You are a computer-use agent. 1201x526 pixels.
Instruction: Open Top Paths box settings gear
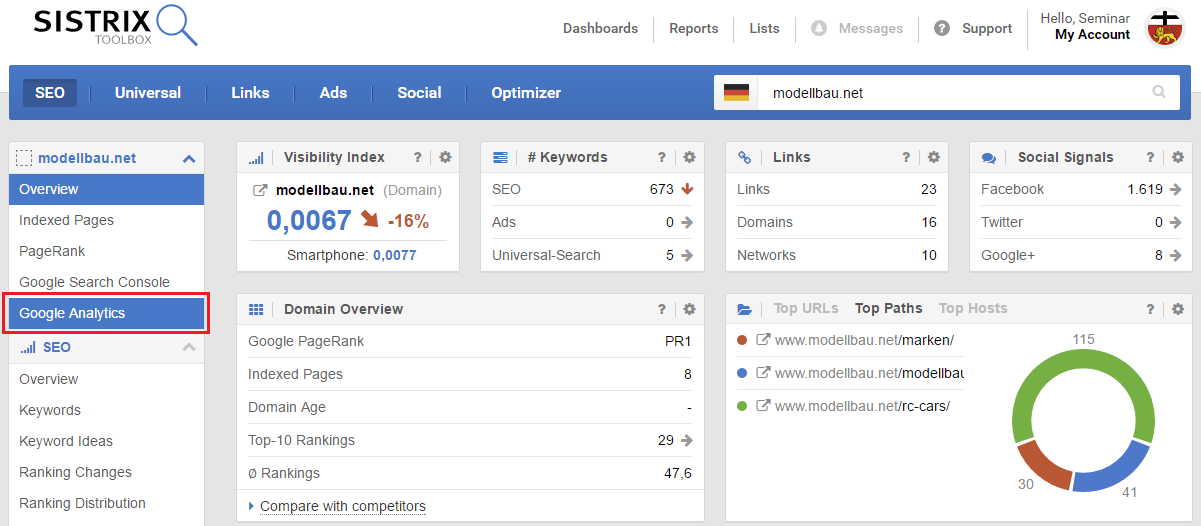1178,309
